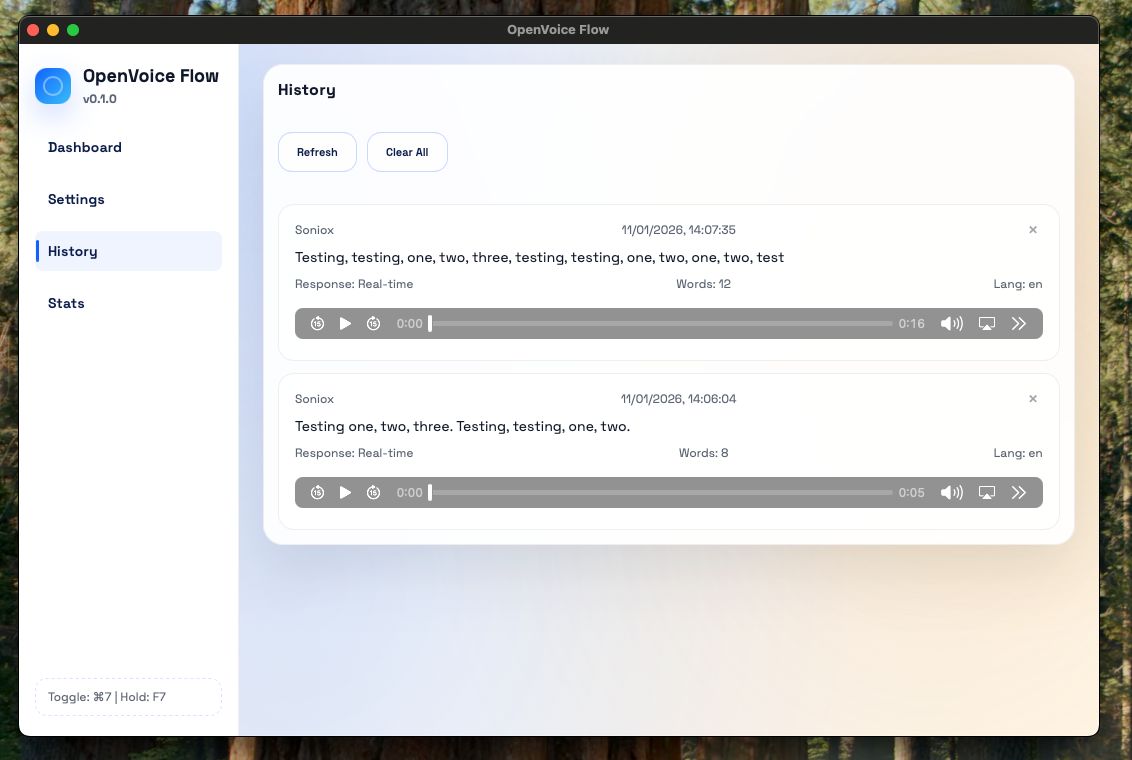Click 'Response: Real-time' on the 8-word entry

point(354,453)
